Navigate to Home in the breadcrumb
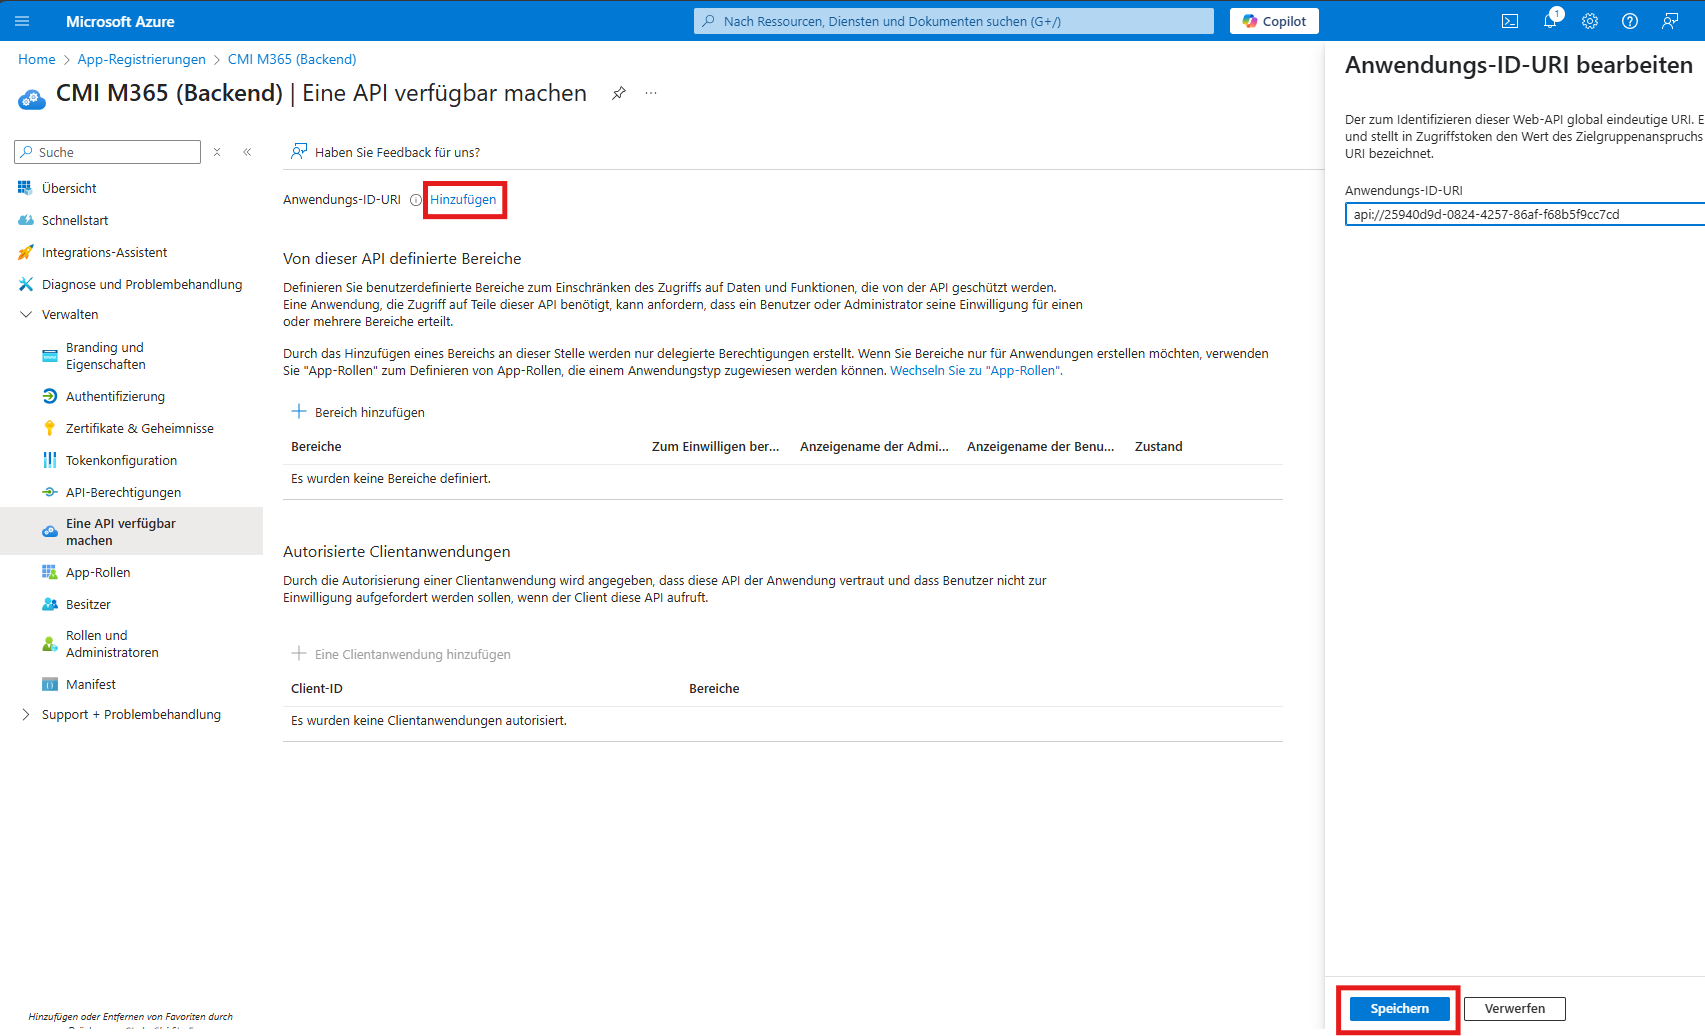 coord(36,59)
